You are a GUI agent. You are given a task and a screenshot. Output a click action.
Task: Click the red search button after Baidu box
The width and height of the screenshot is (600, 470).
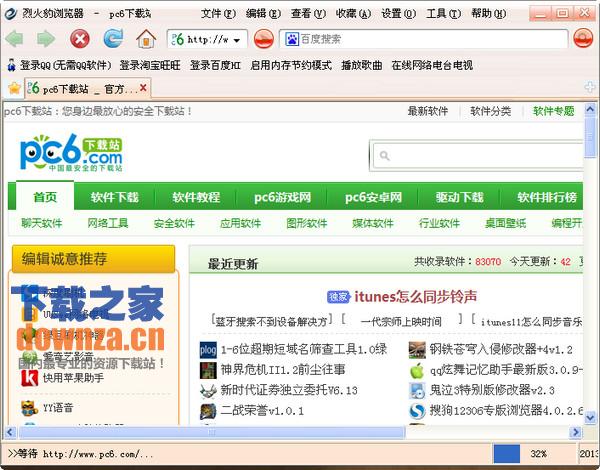click(x=583, y=38)
